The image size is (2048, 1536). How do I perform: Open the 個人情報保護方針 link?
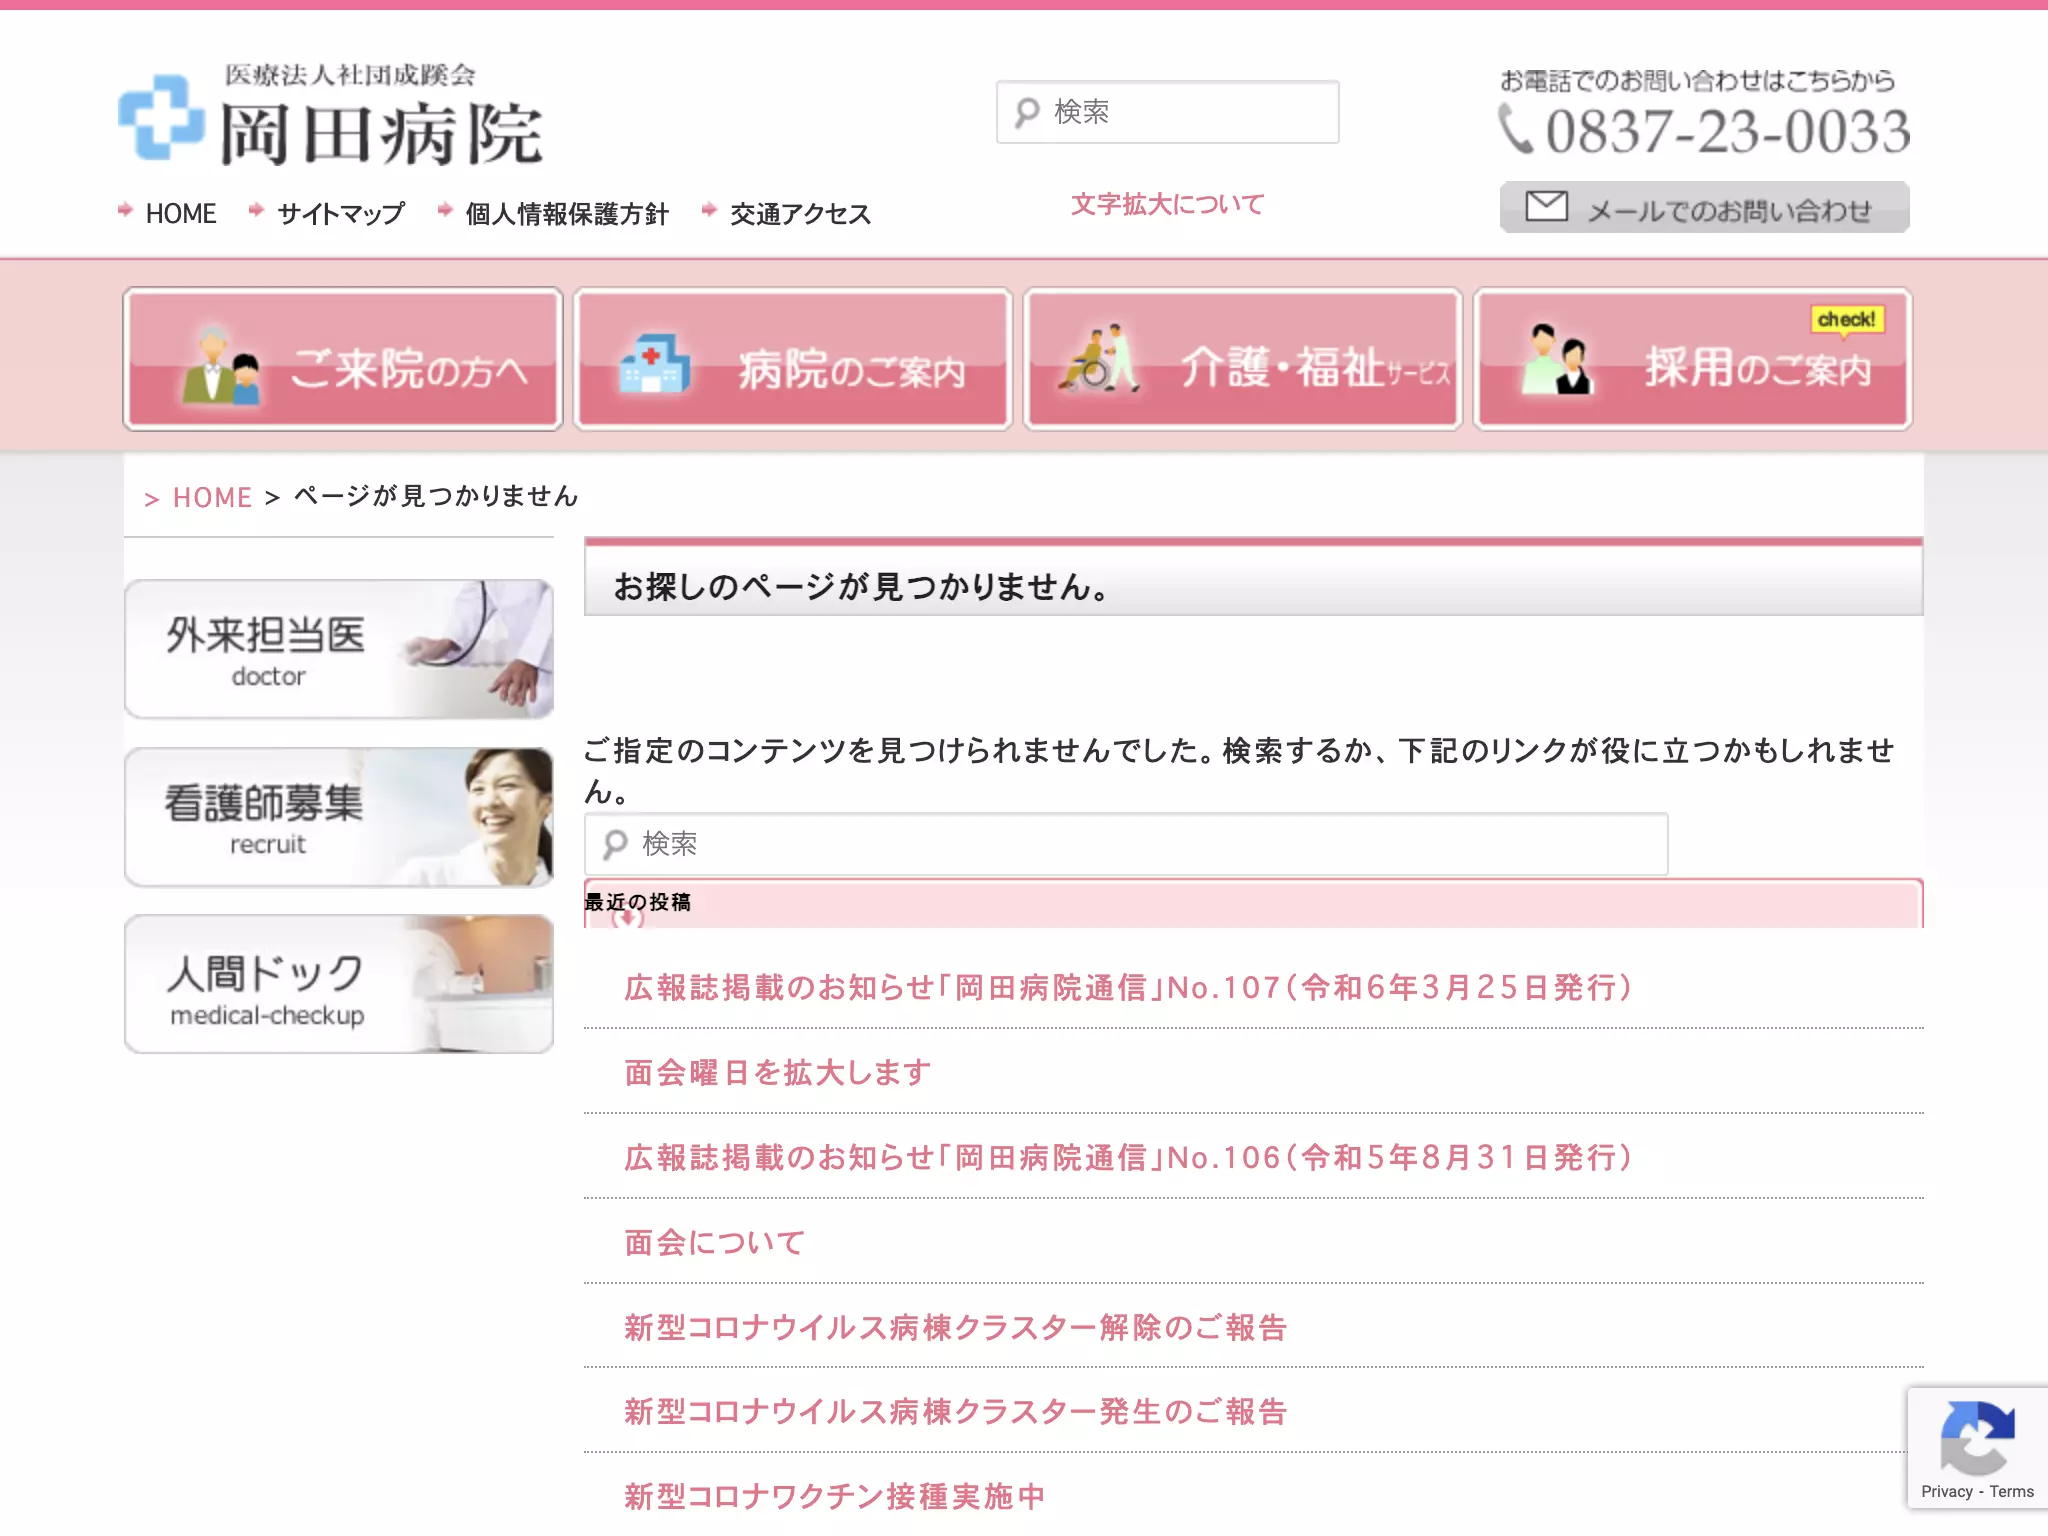pos(567,214)
